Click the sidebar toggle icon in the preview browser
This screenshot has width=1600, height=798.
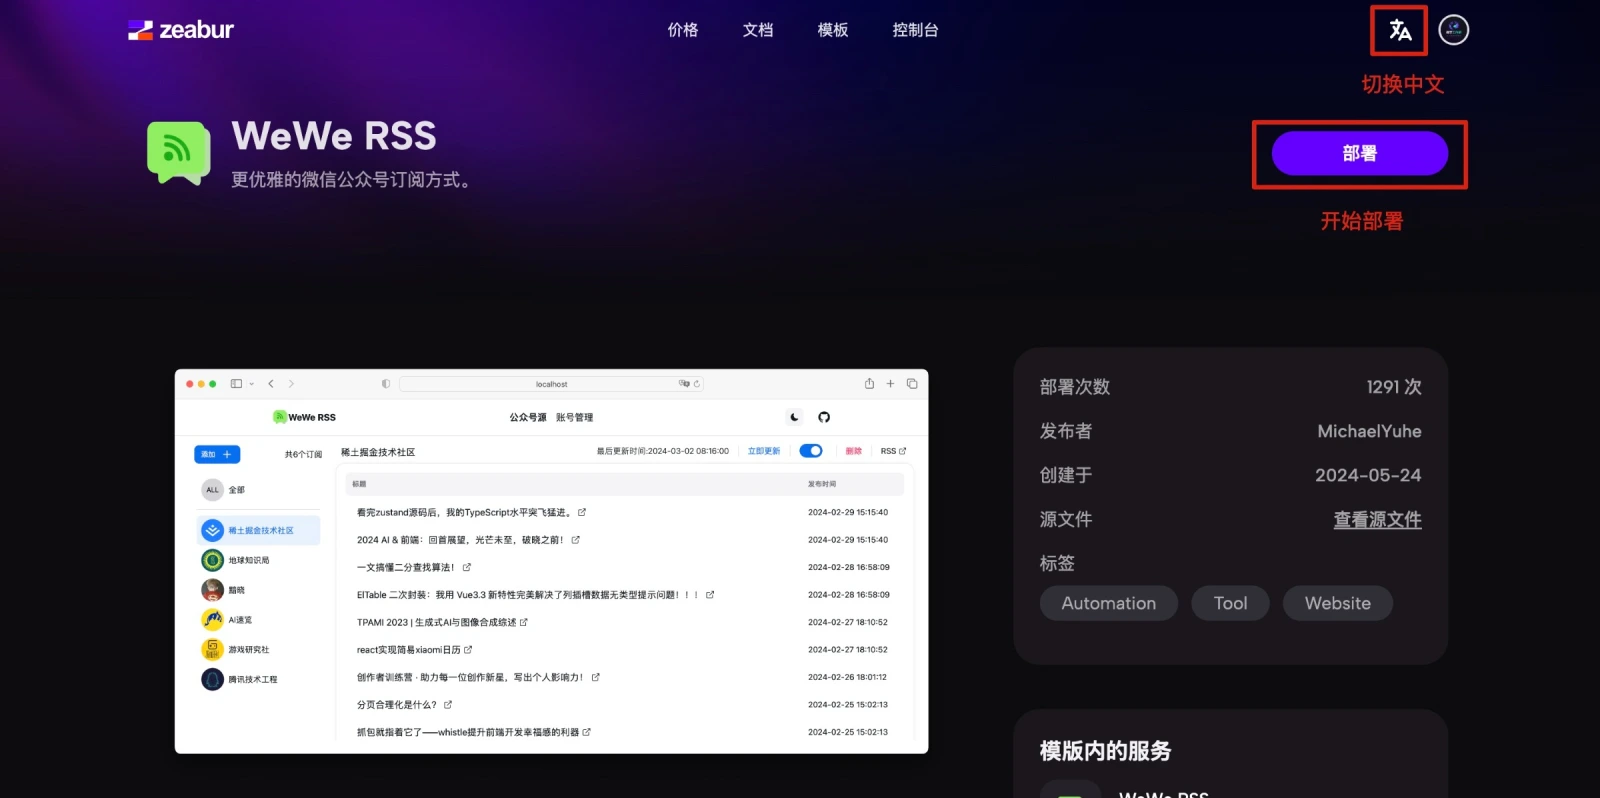pos(236,384)
